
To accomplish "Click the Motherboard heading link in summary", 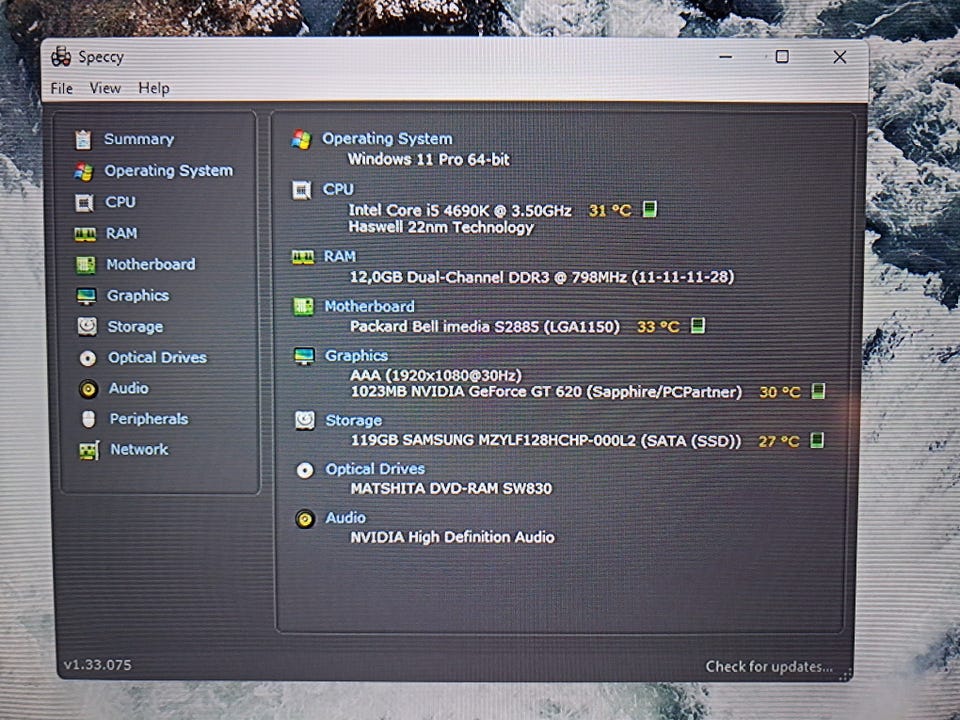I will [x=369, y=306].
